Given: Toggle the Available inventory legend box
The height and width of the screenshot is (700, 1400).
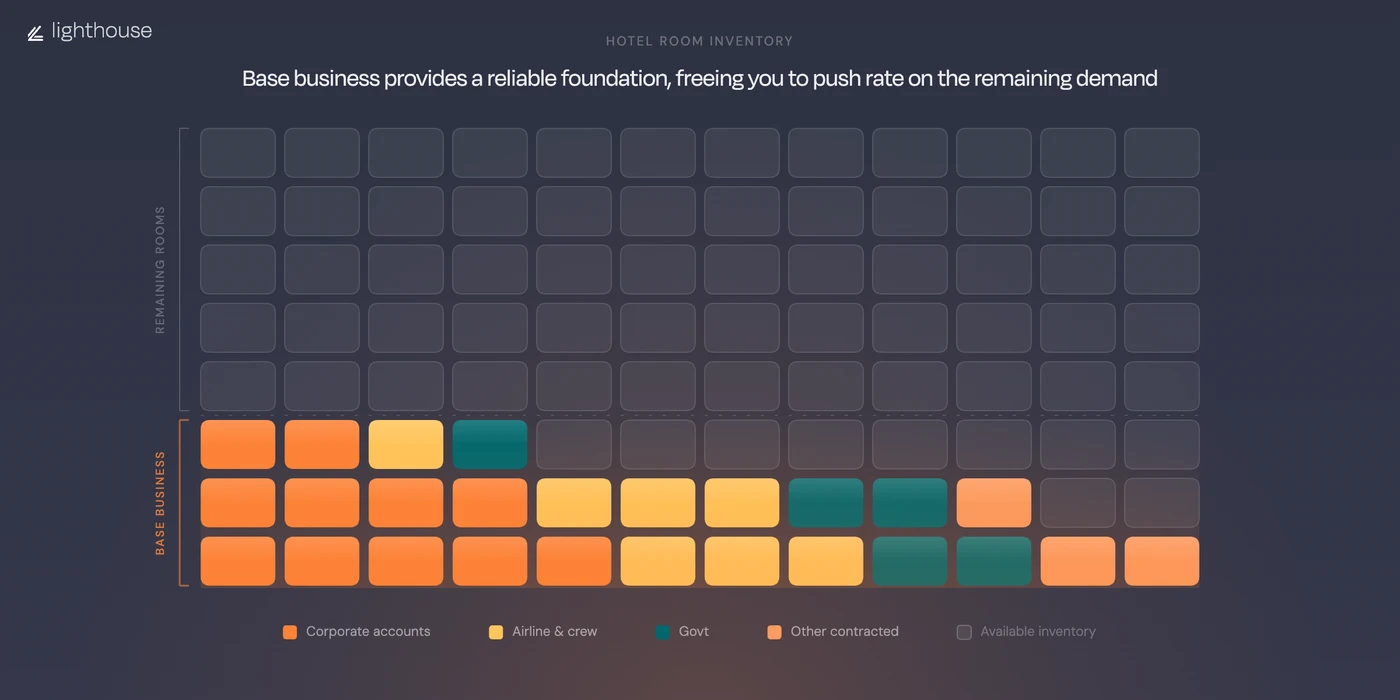Looking at the screenshot, I should [x=964, y=632].
